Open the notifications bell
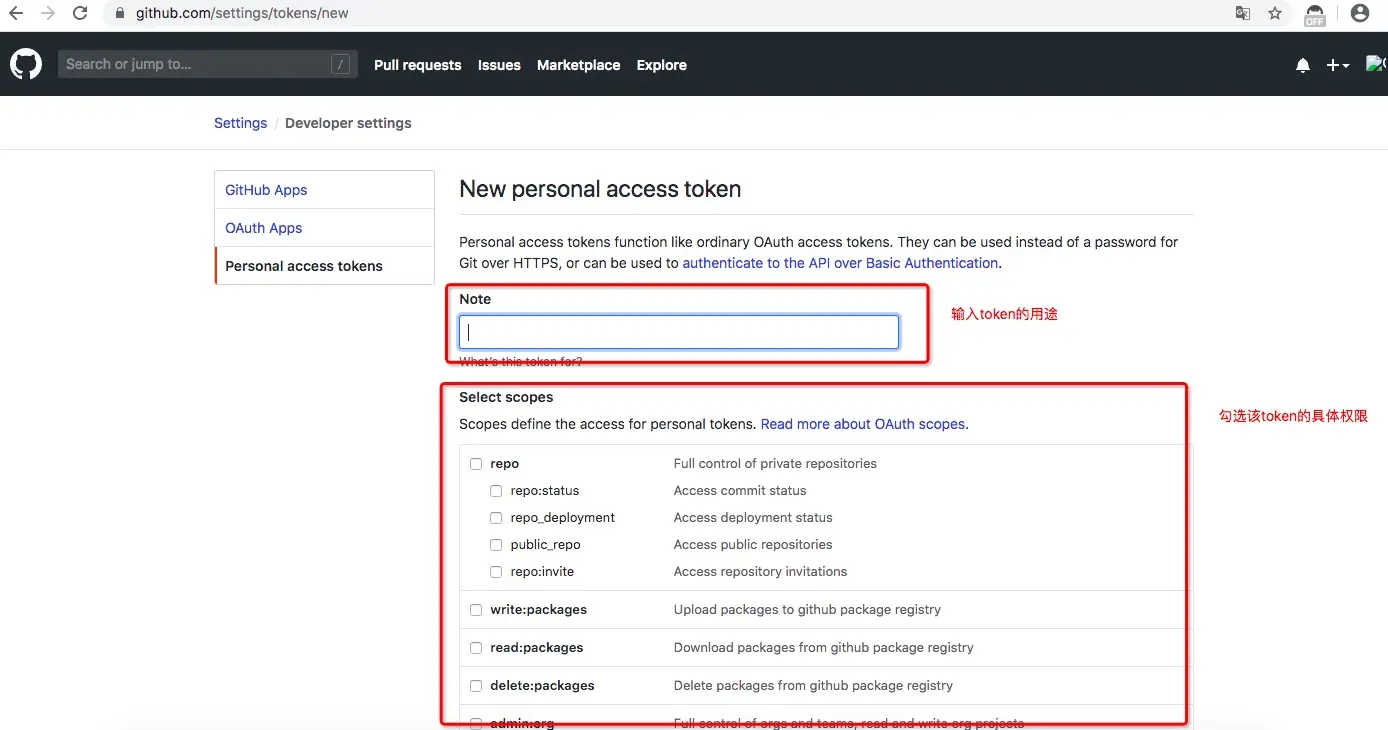The height and width of the screenshot is (730, 1388). pos(1302,65)
